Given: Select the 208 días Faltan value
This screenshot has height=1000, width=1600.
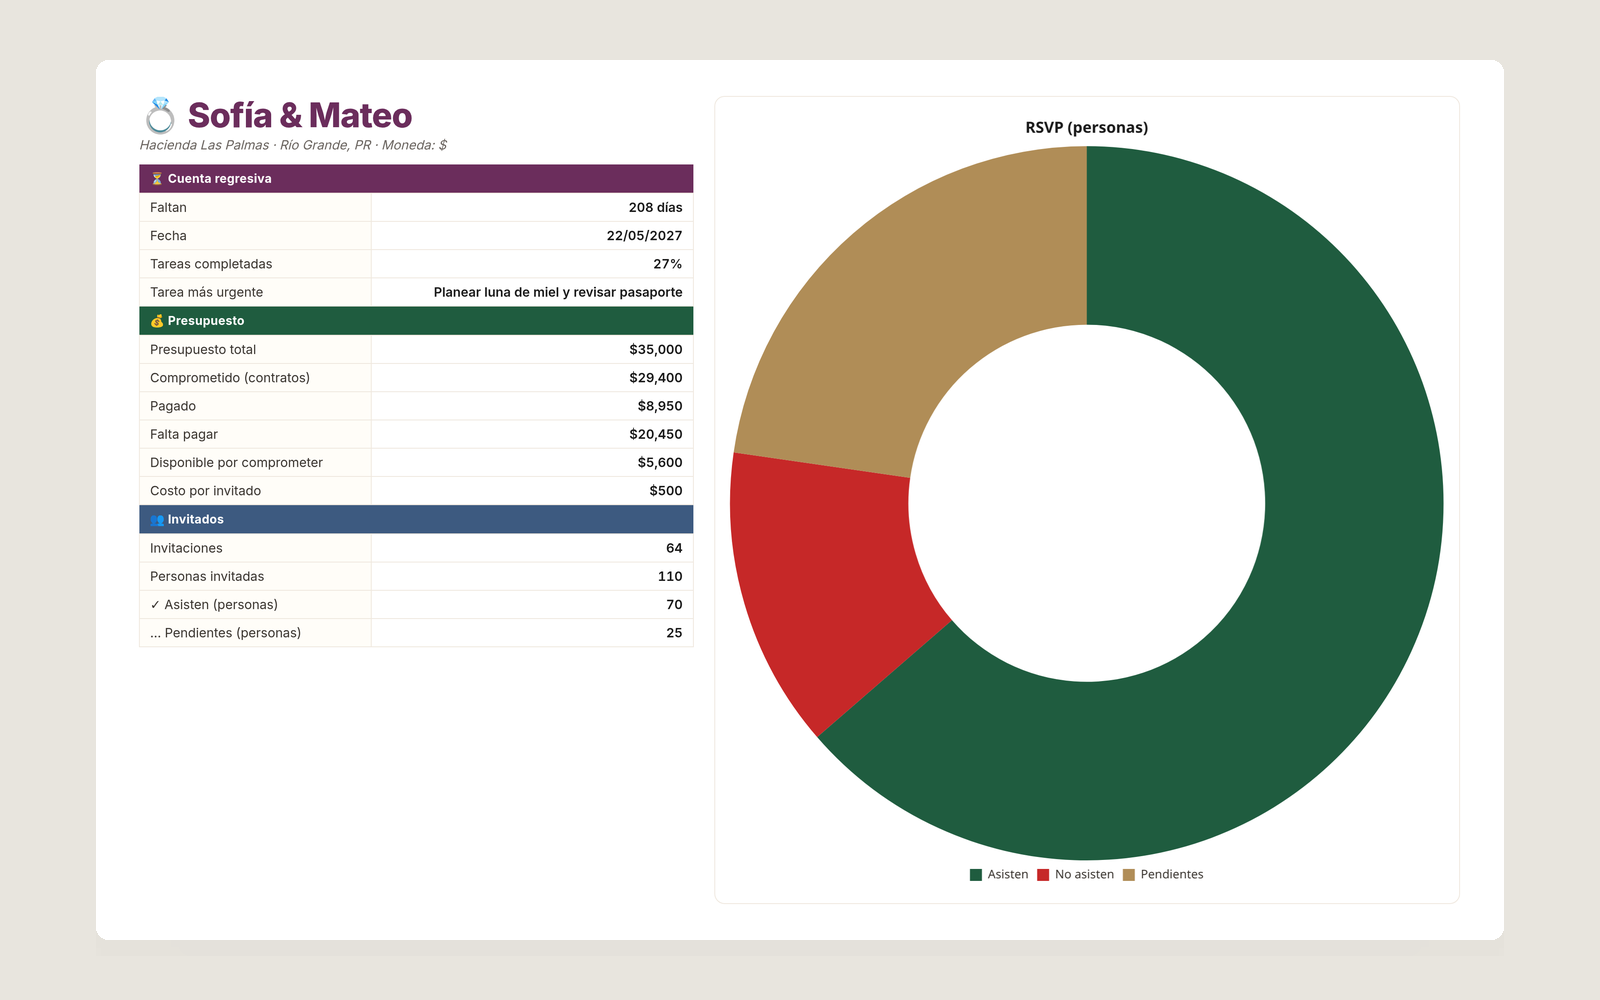Looking at the screenshot, I should 656,208.
